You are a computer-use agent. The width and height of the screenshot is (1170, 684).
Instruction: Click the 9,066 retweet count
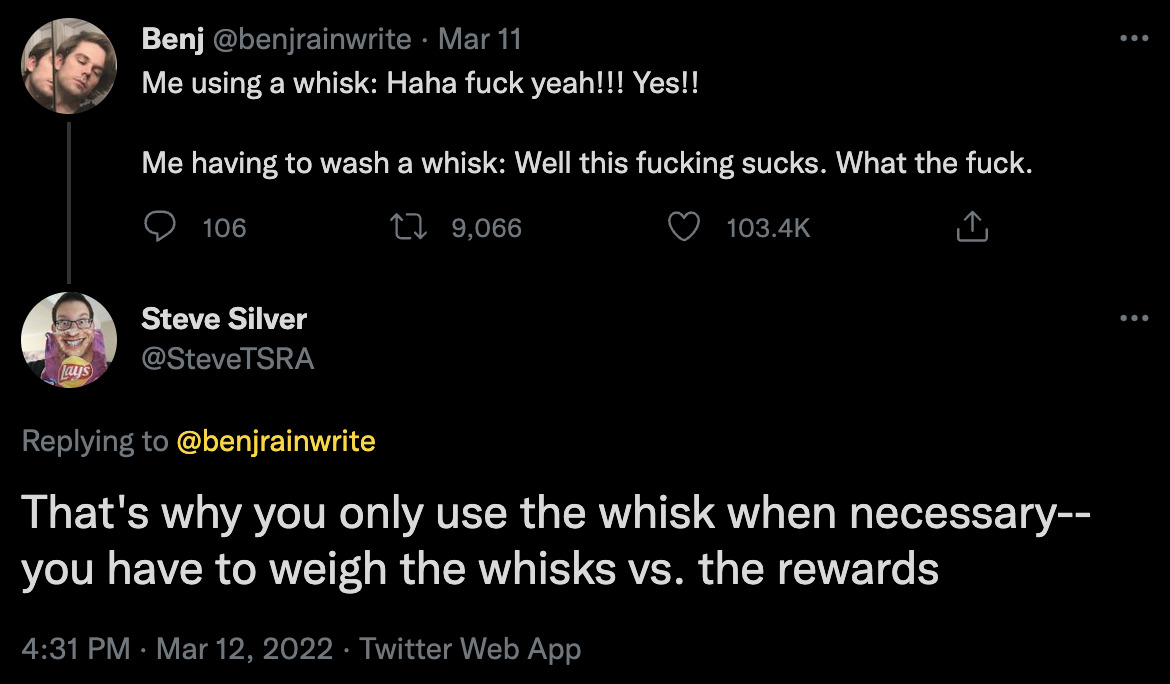pyautogui.click(x=486, y=228)
